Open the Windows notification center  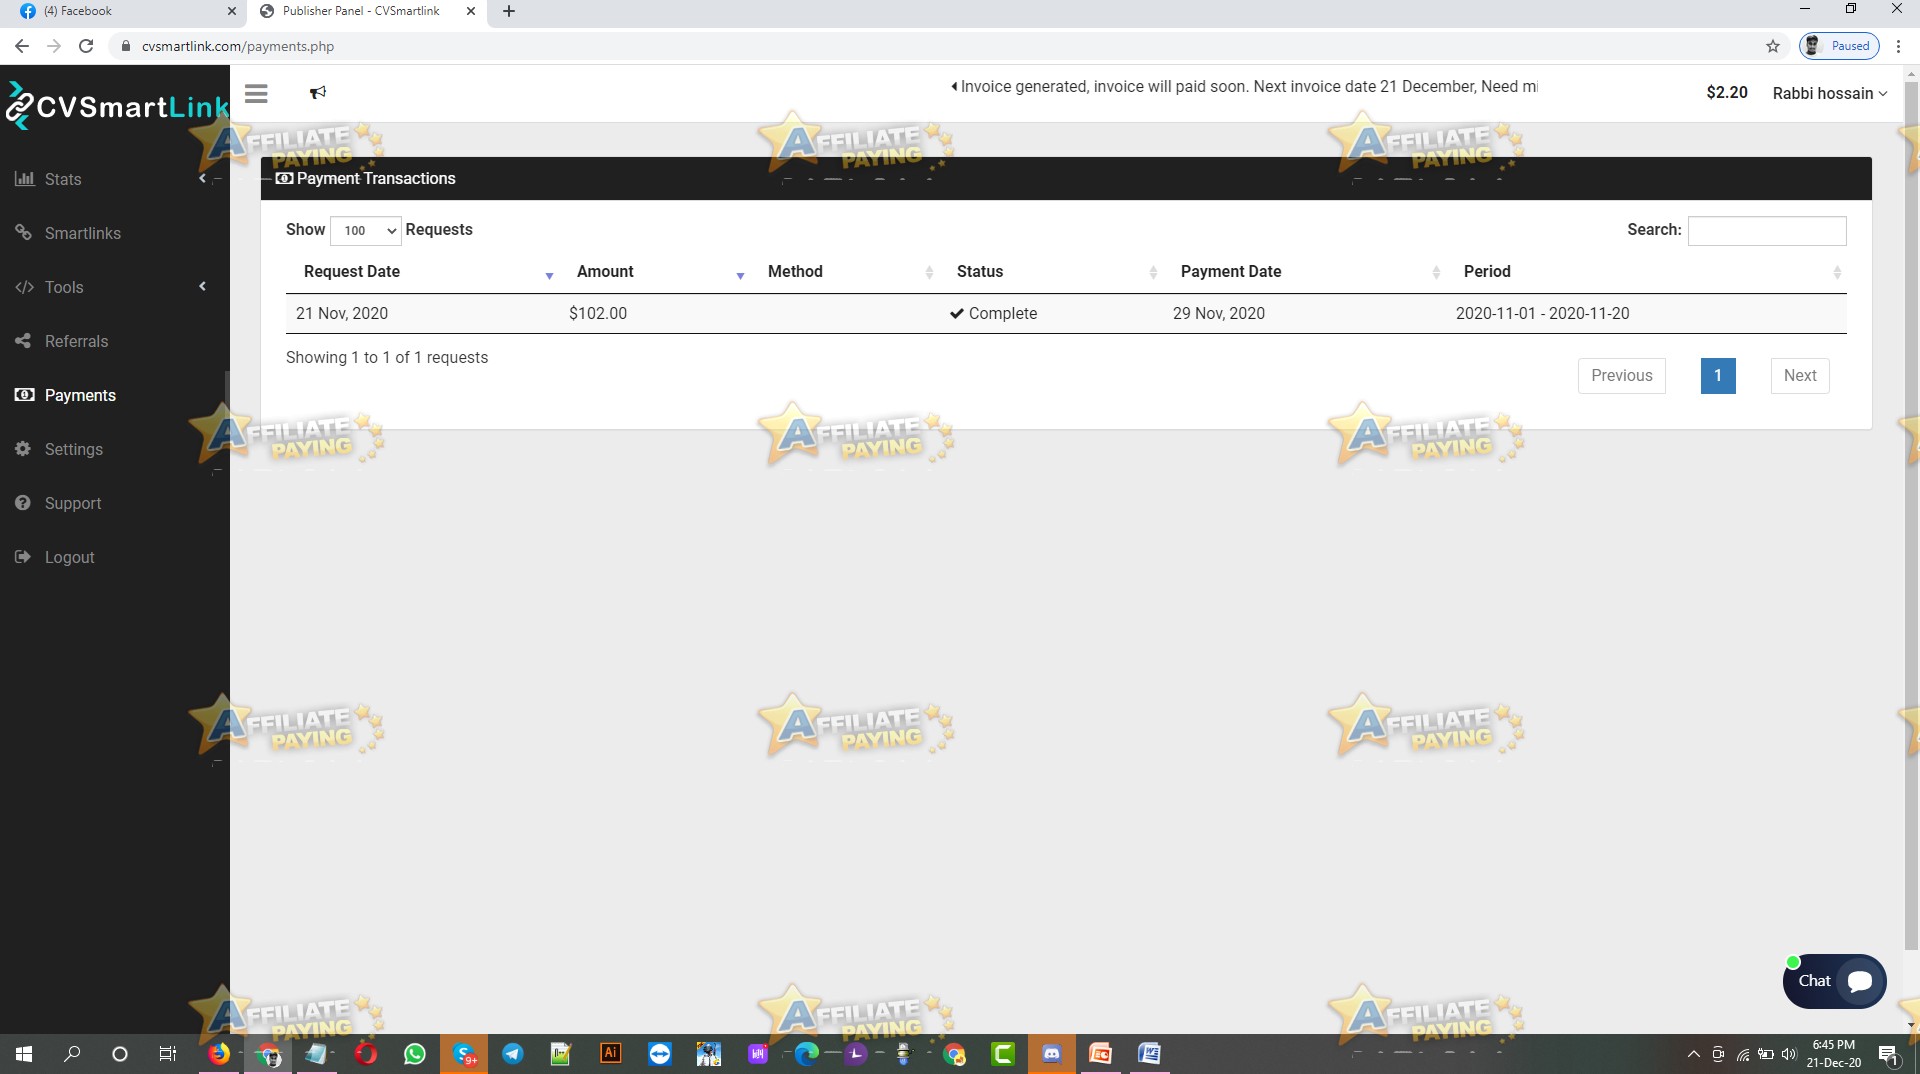(1889, 1054)
